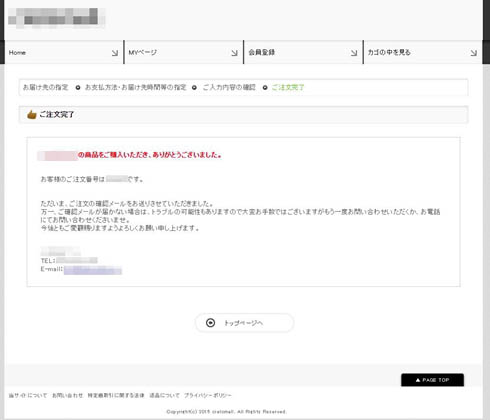
Task: Go to the 会員登録 navigation tab
Action: point(303,52)
